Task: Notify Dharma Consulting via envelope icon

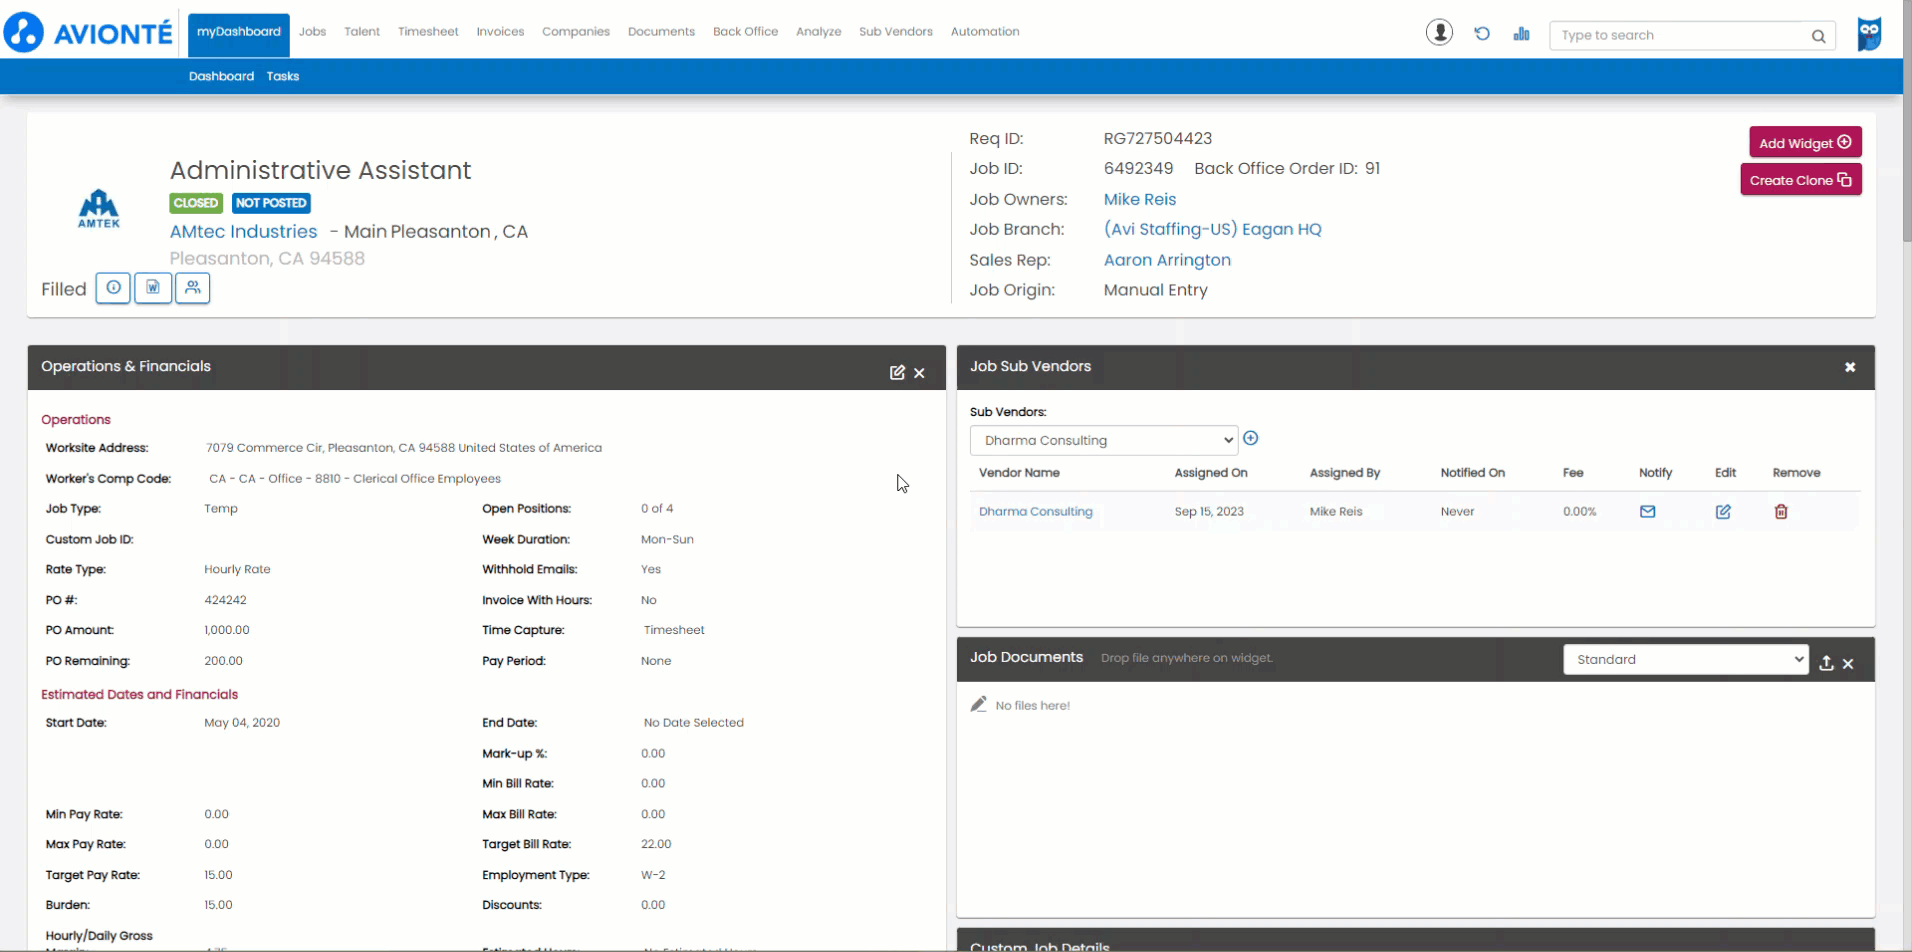Action: pyautogui.click(x=1647, y=511)
